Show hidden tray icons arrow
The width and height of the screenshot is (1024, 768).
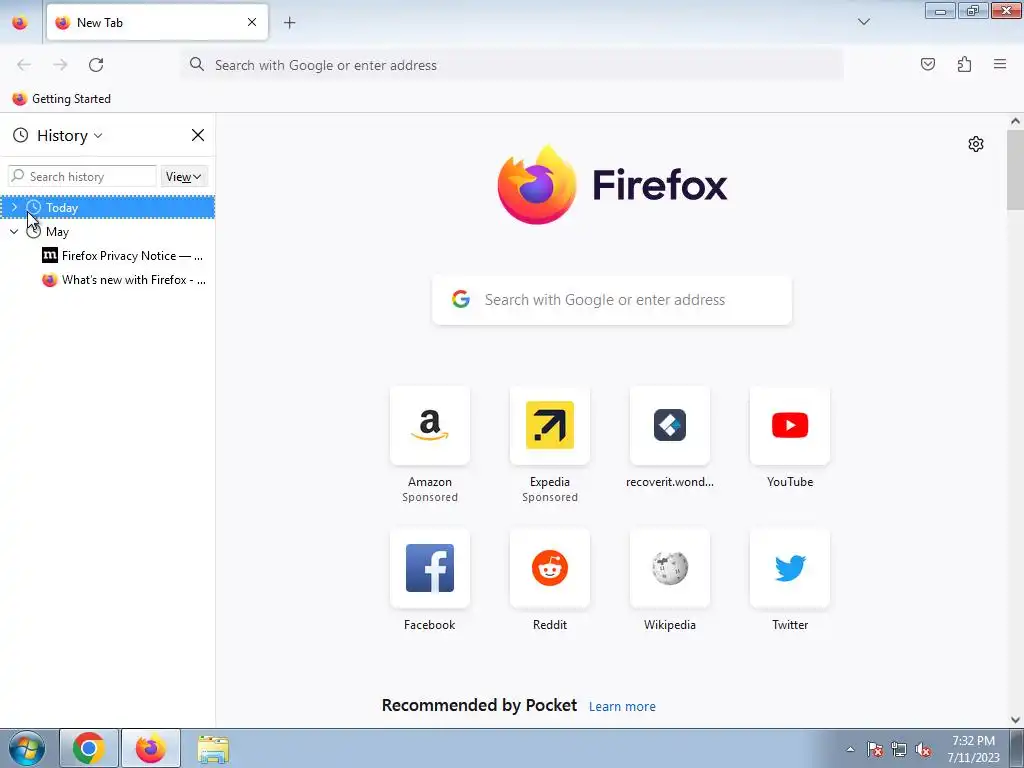[x=850, y=749]
